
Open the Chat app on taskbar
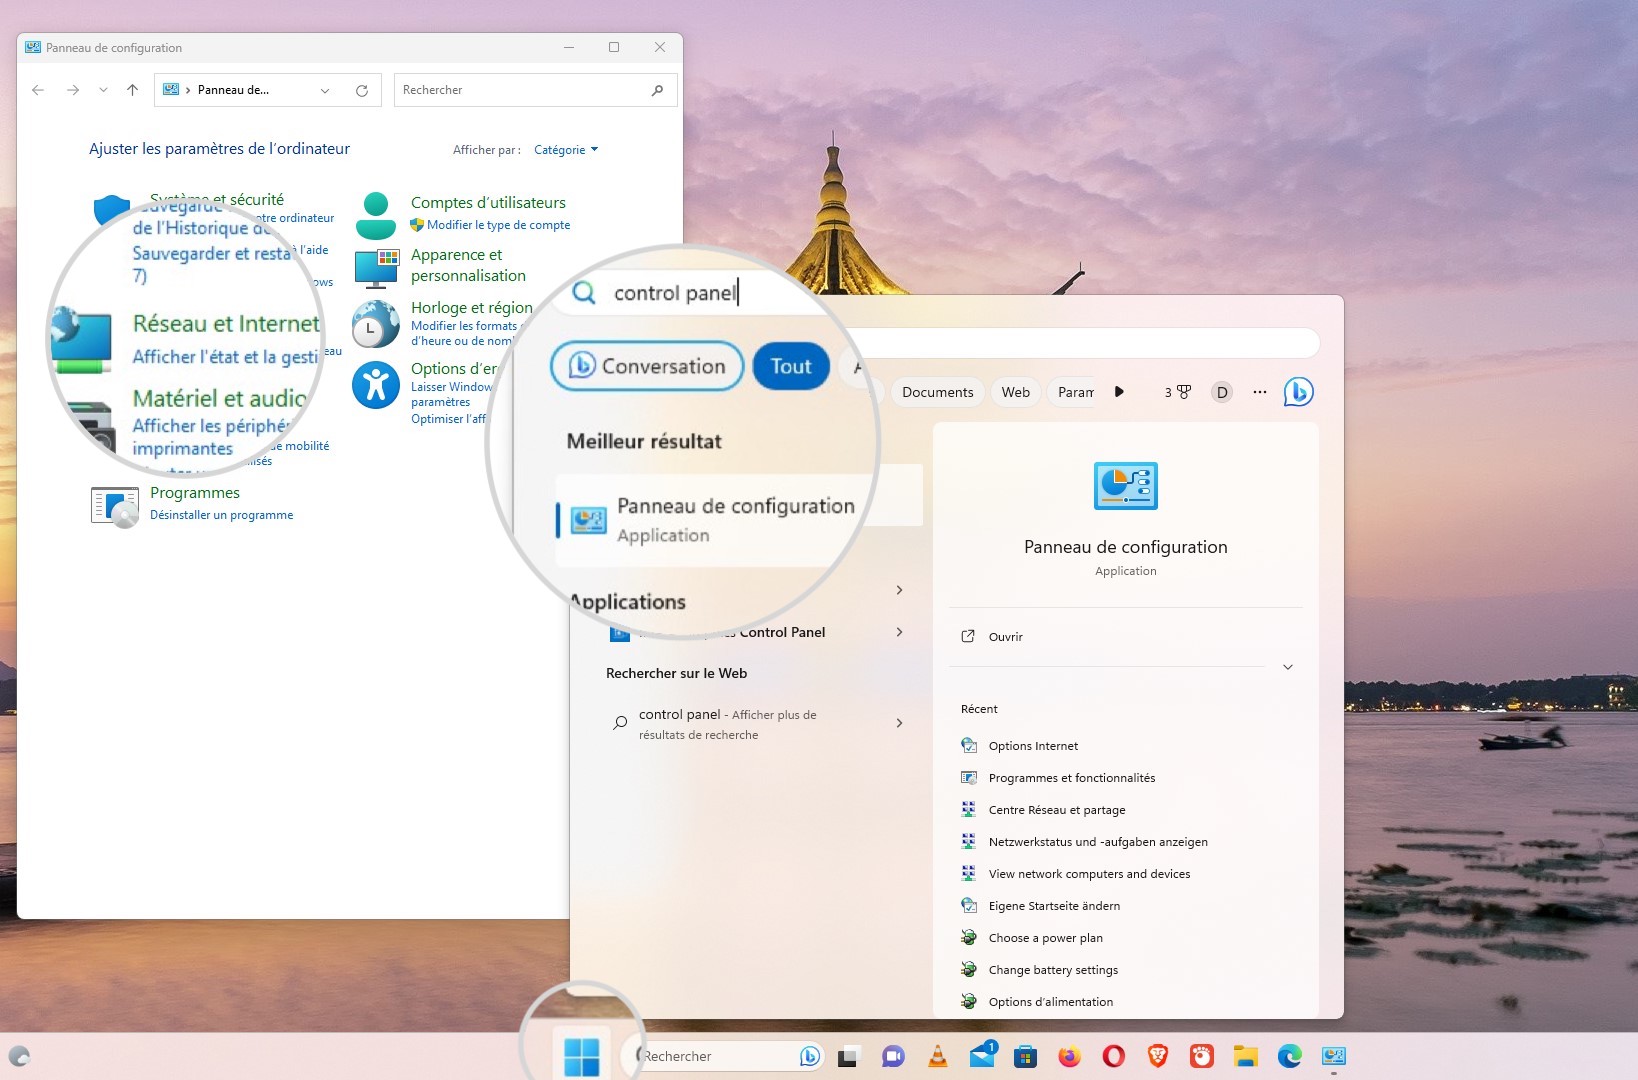pyautogui.click(x=893, y=1056)
